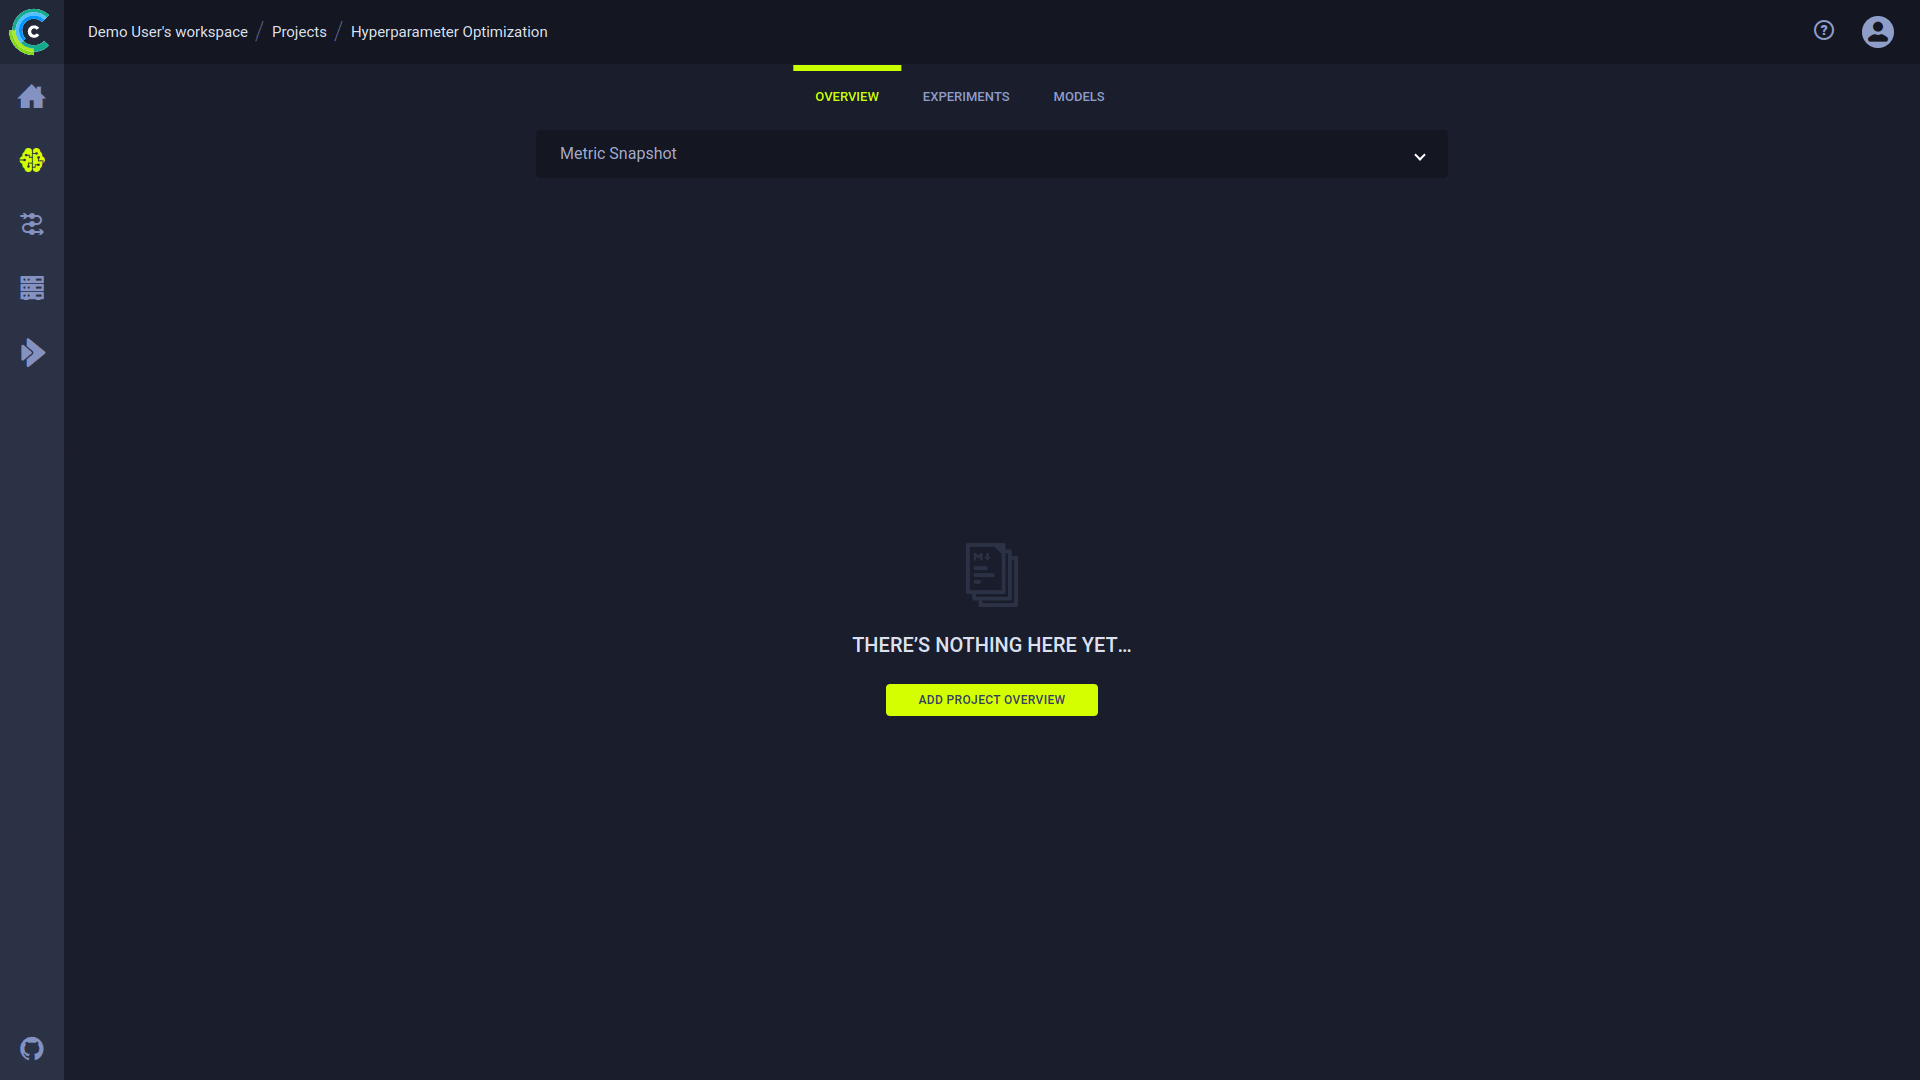The width and height of the screenshot is (1920, 1080).
Task: Open the user profile avatar menu
Action: click(x=1877, y=32)
